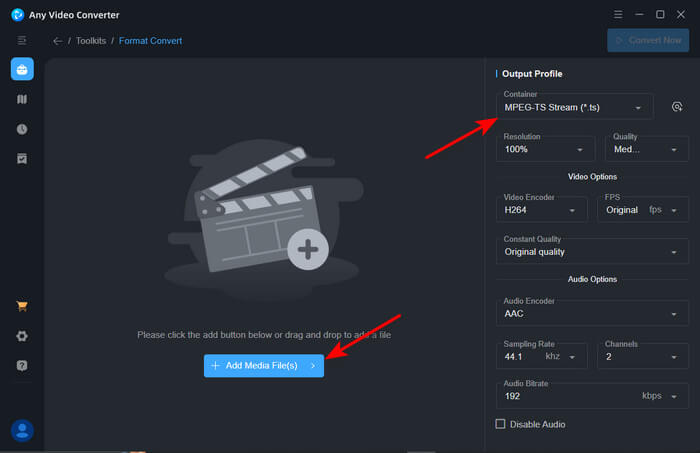Click the clapperboard add-file illustration
The image size is (700, 453).
pyautogui.click(x=264, y=219)
